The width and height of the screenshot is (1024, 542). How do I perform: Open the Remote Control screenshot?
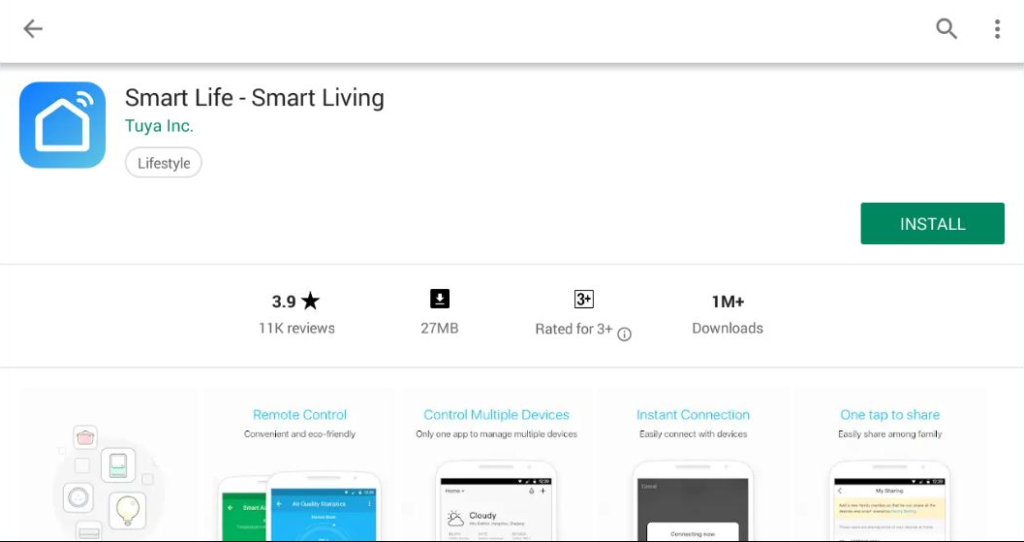(299, 465)
